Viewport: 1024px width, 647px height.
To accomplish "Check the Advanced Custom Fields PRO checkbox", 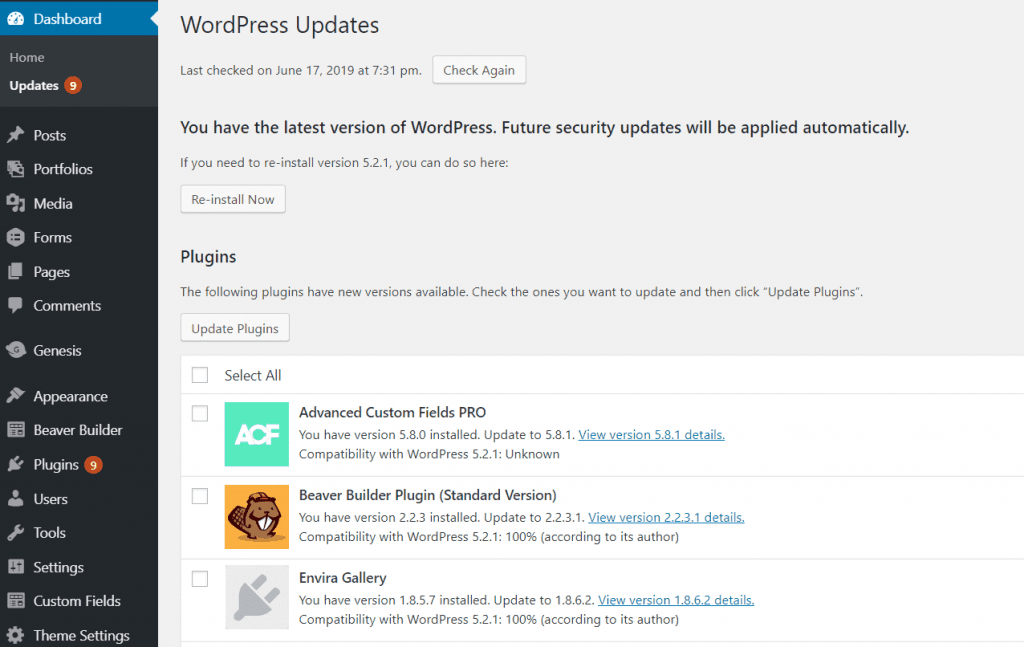I will (200, 413).
